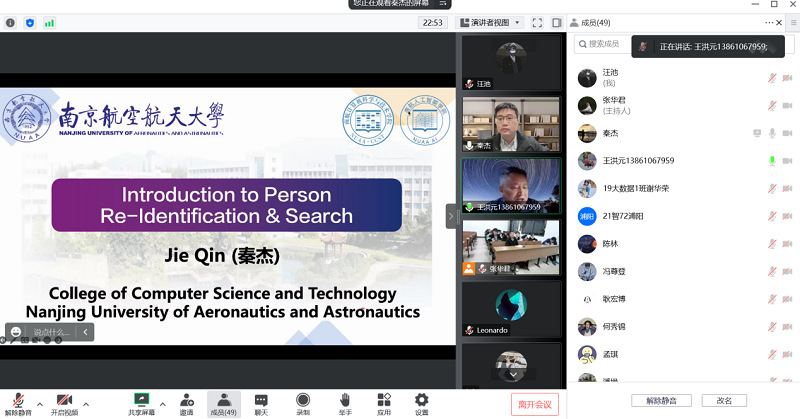Select member row 张华君 (主持人)
Screen dimensions: 800x419
tap(683, 105)
